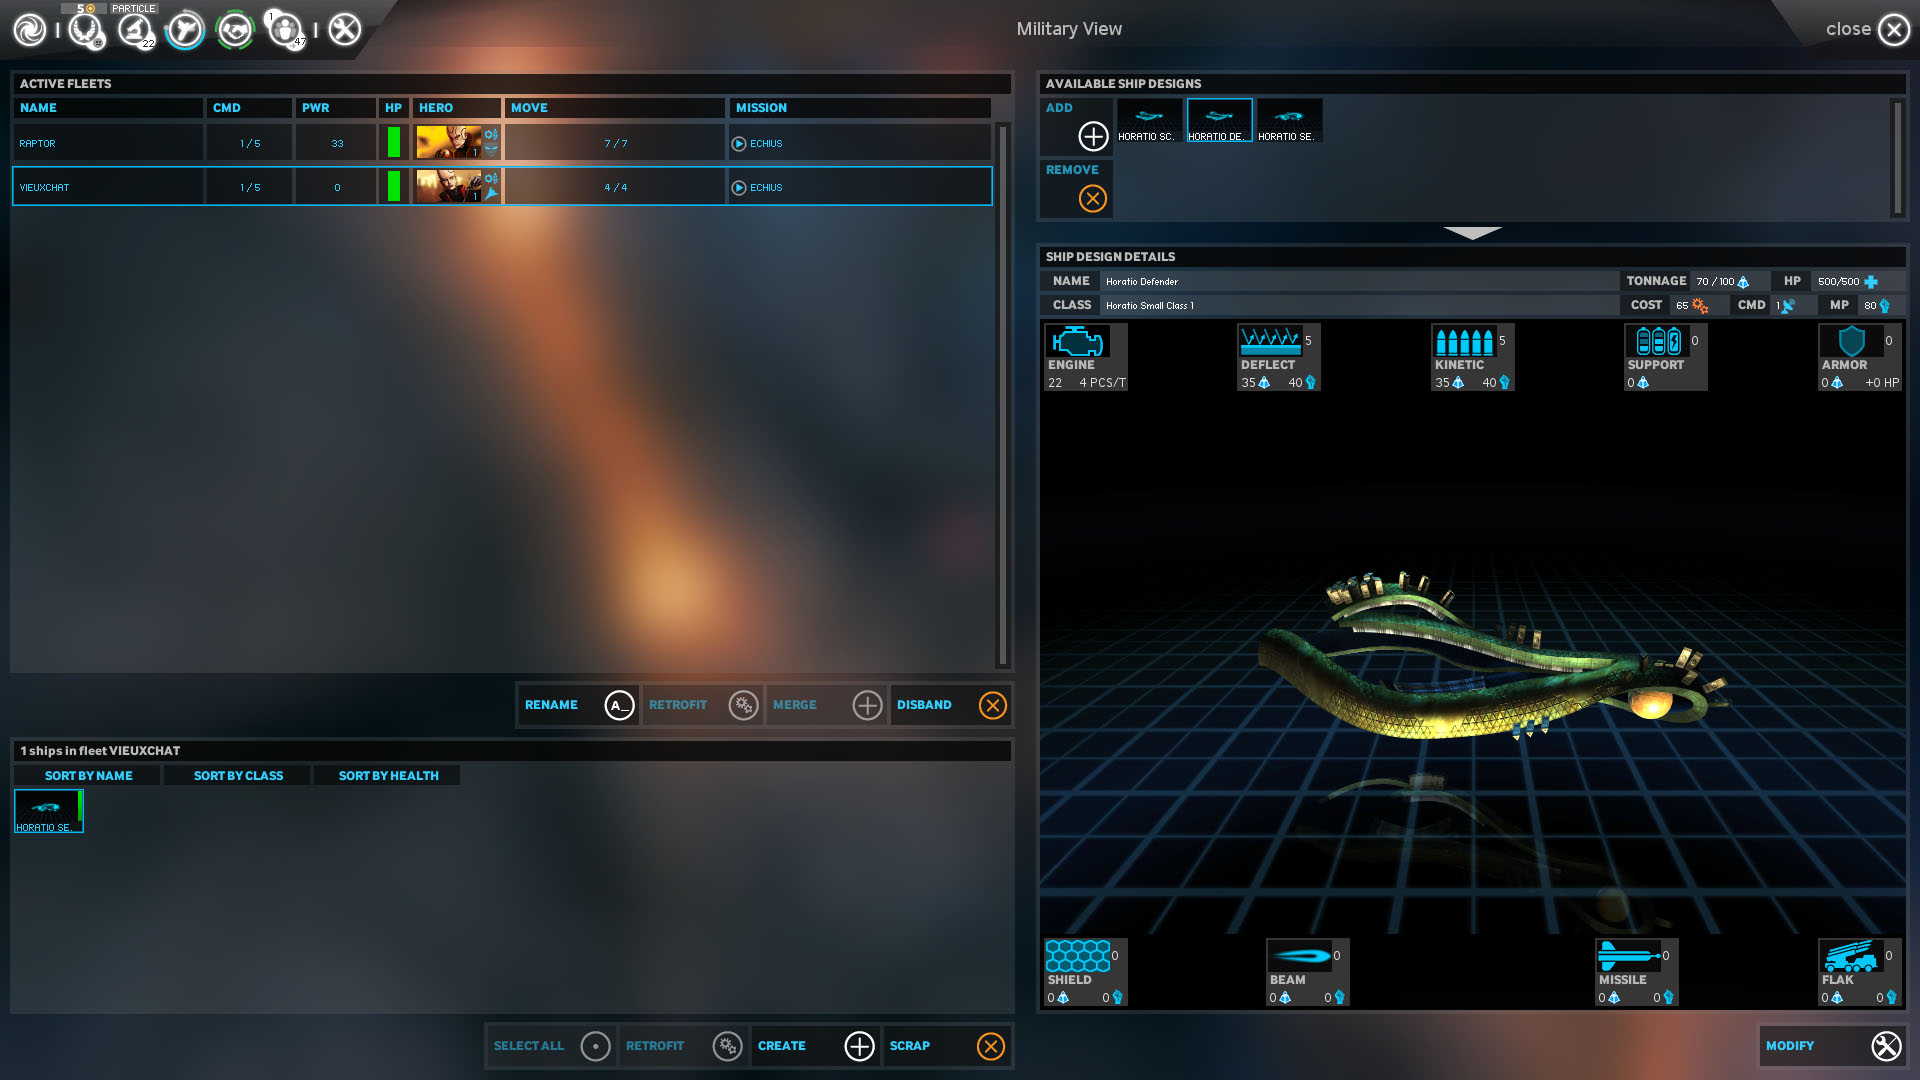
Task: Collapse the ship designs panel arrow
Action: tap(1472, 233)
